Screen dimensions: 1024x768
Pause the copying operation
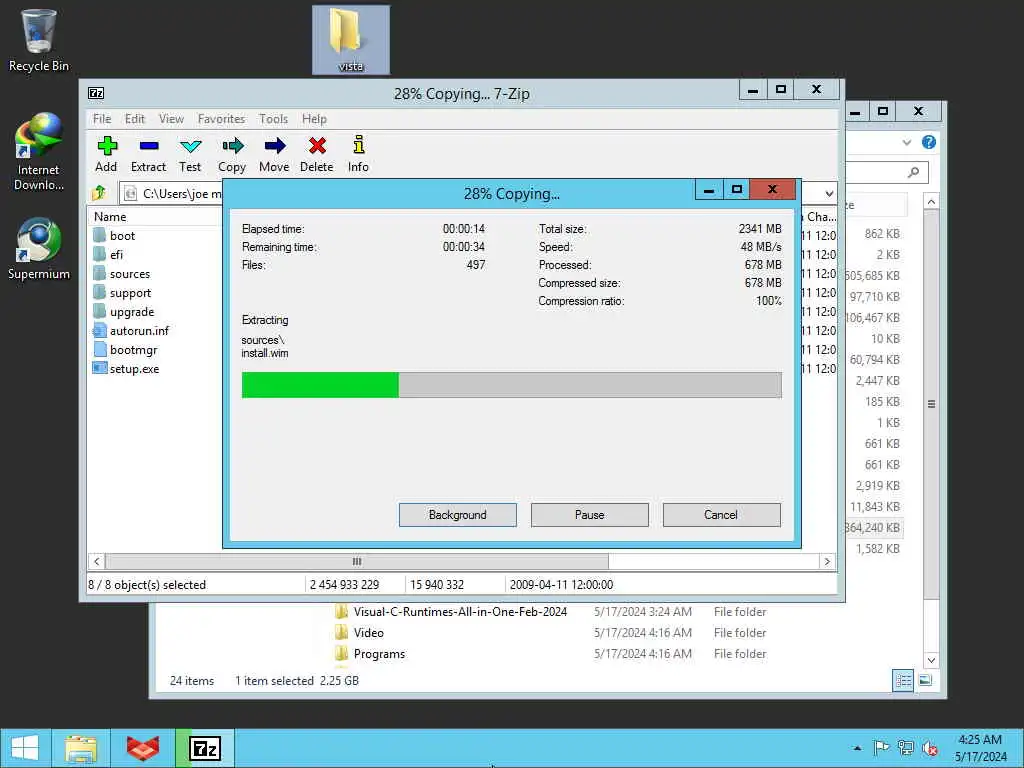(x=590, y=515)
